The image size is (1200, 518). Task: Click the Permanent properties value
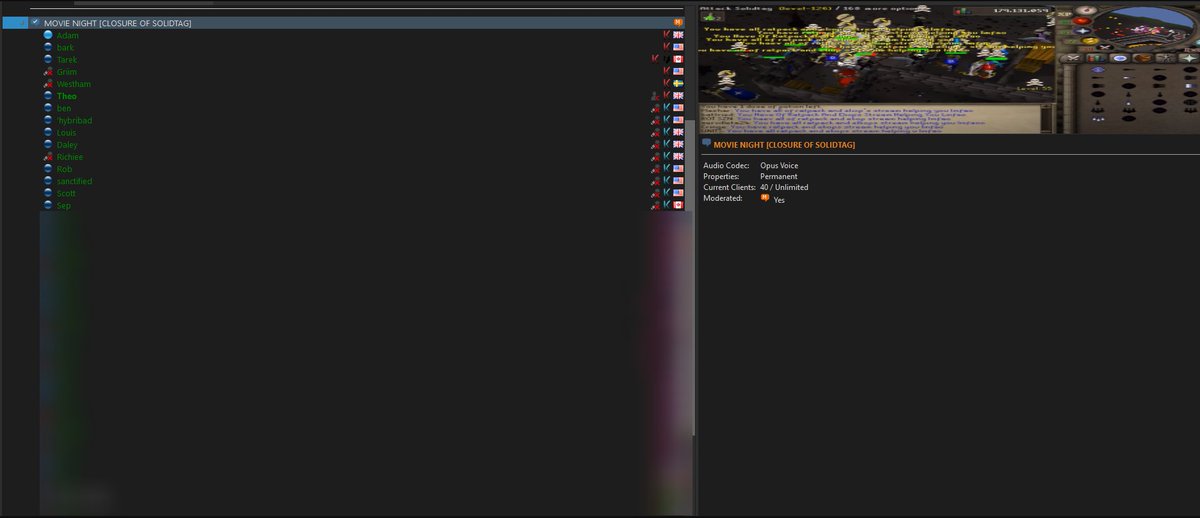(x=779, y=176)
